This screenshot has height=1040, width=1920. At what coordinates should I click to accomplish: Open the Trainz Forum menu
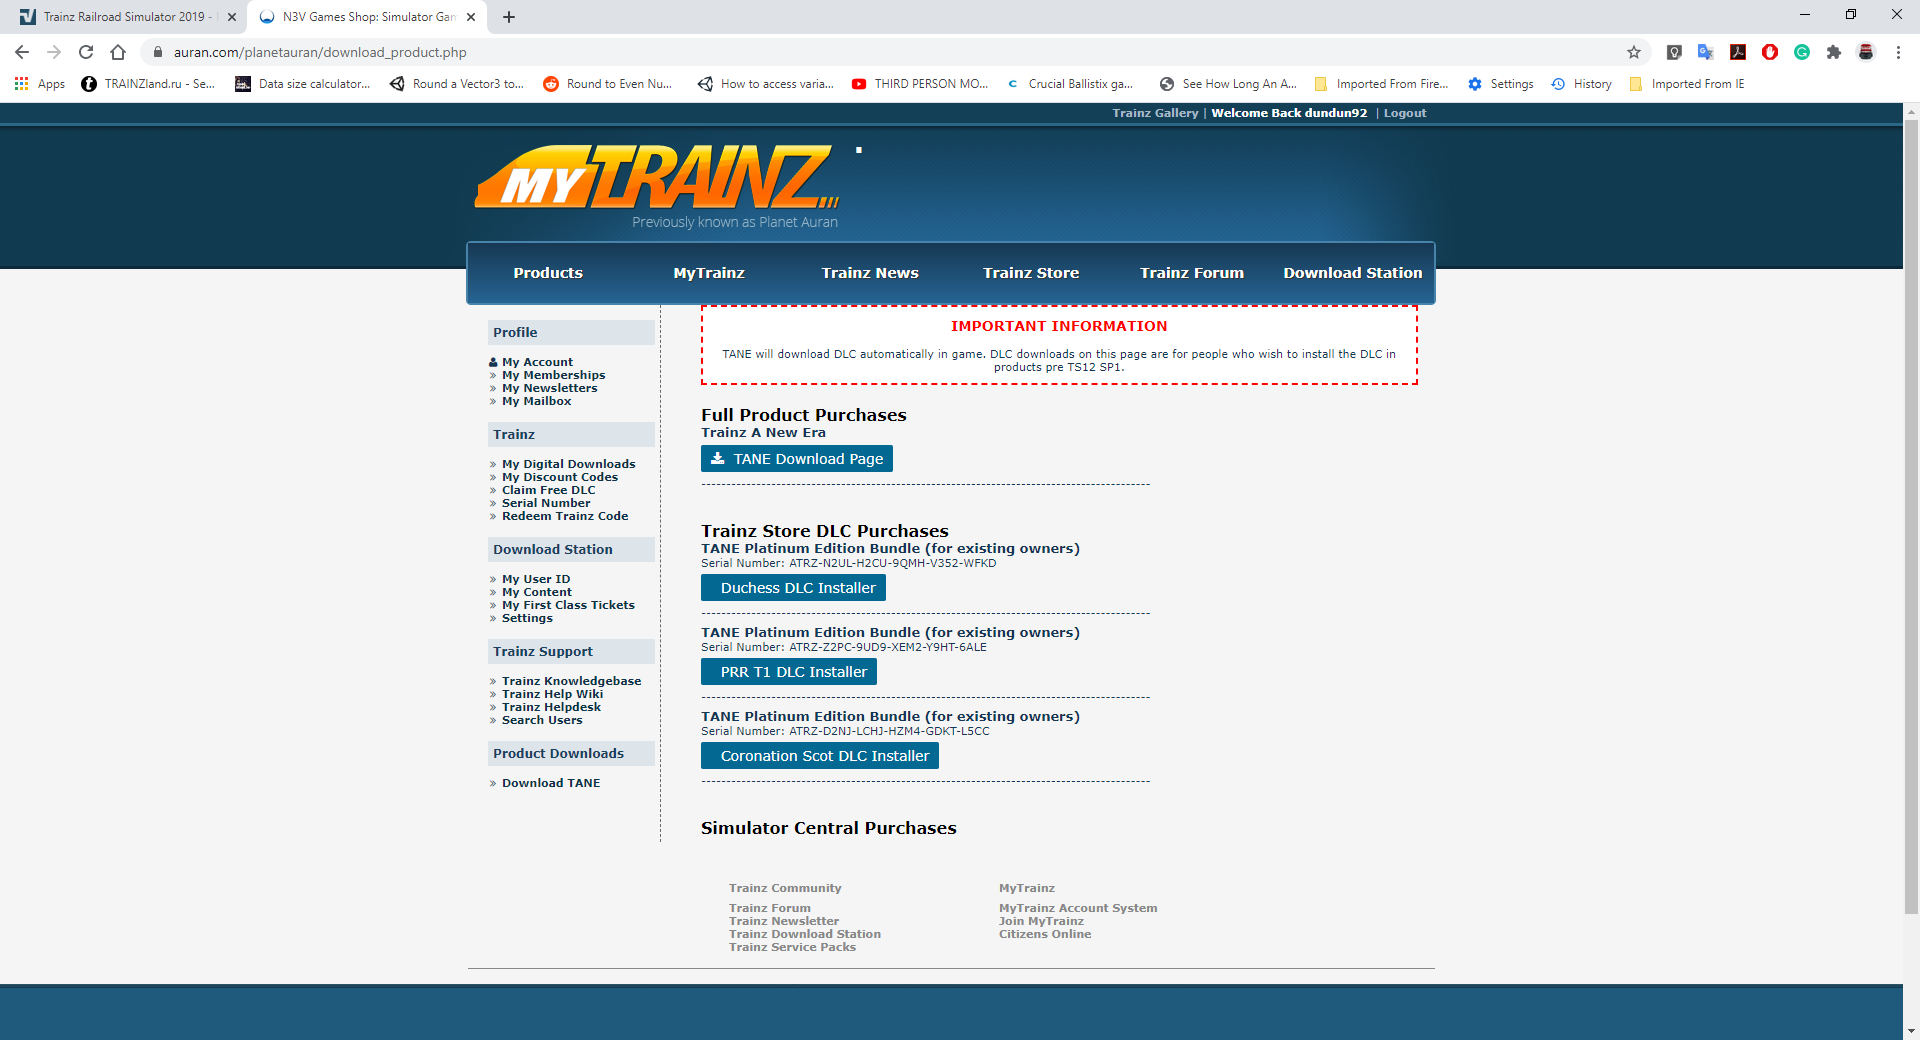(1192, 273)
